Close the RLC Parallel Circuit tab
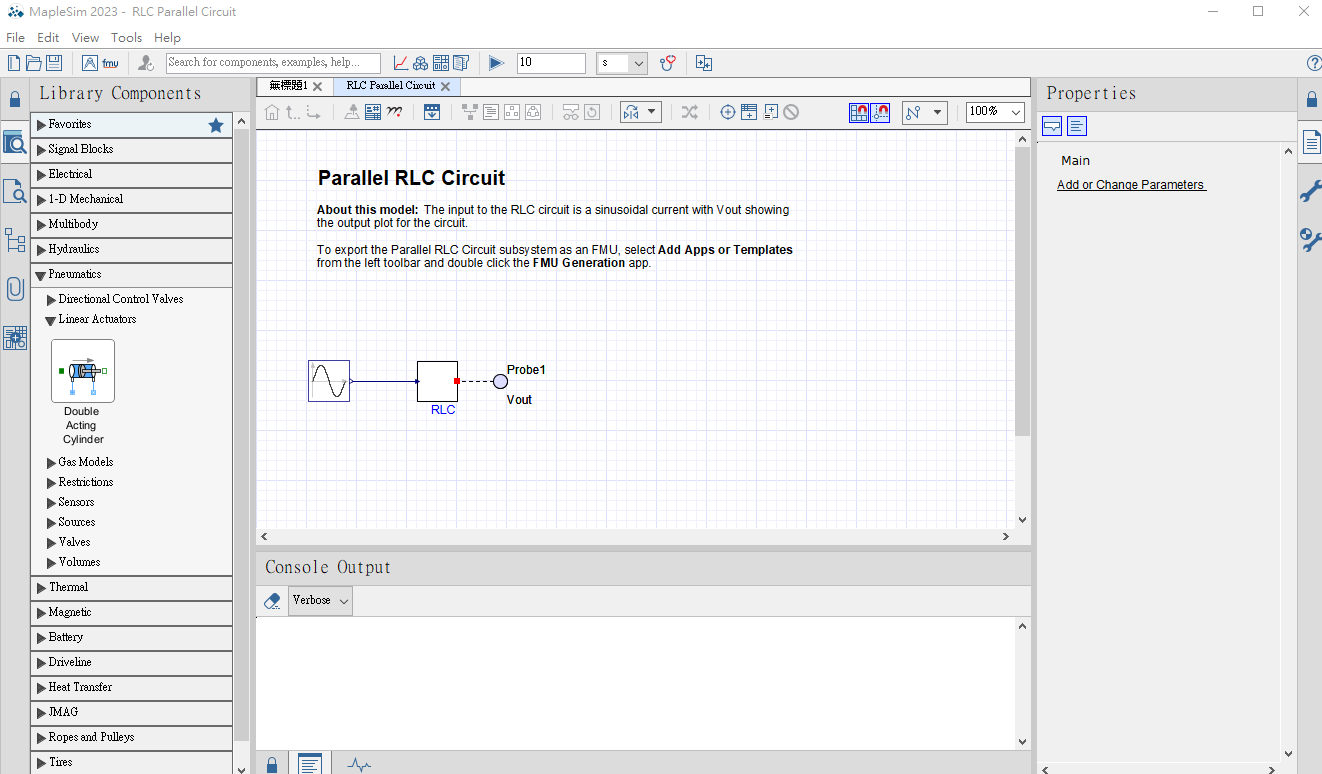The width and height of the screenshot is (1322, 774). click(446, 86)
